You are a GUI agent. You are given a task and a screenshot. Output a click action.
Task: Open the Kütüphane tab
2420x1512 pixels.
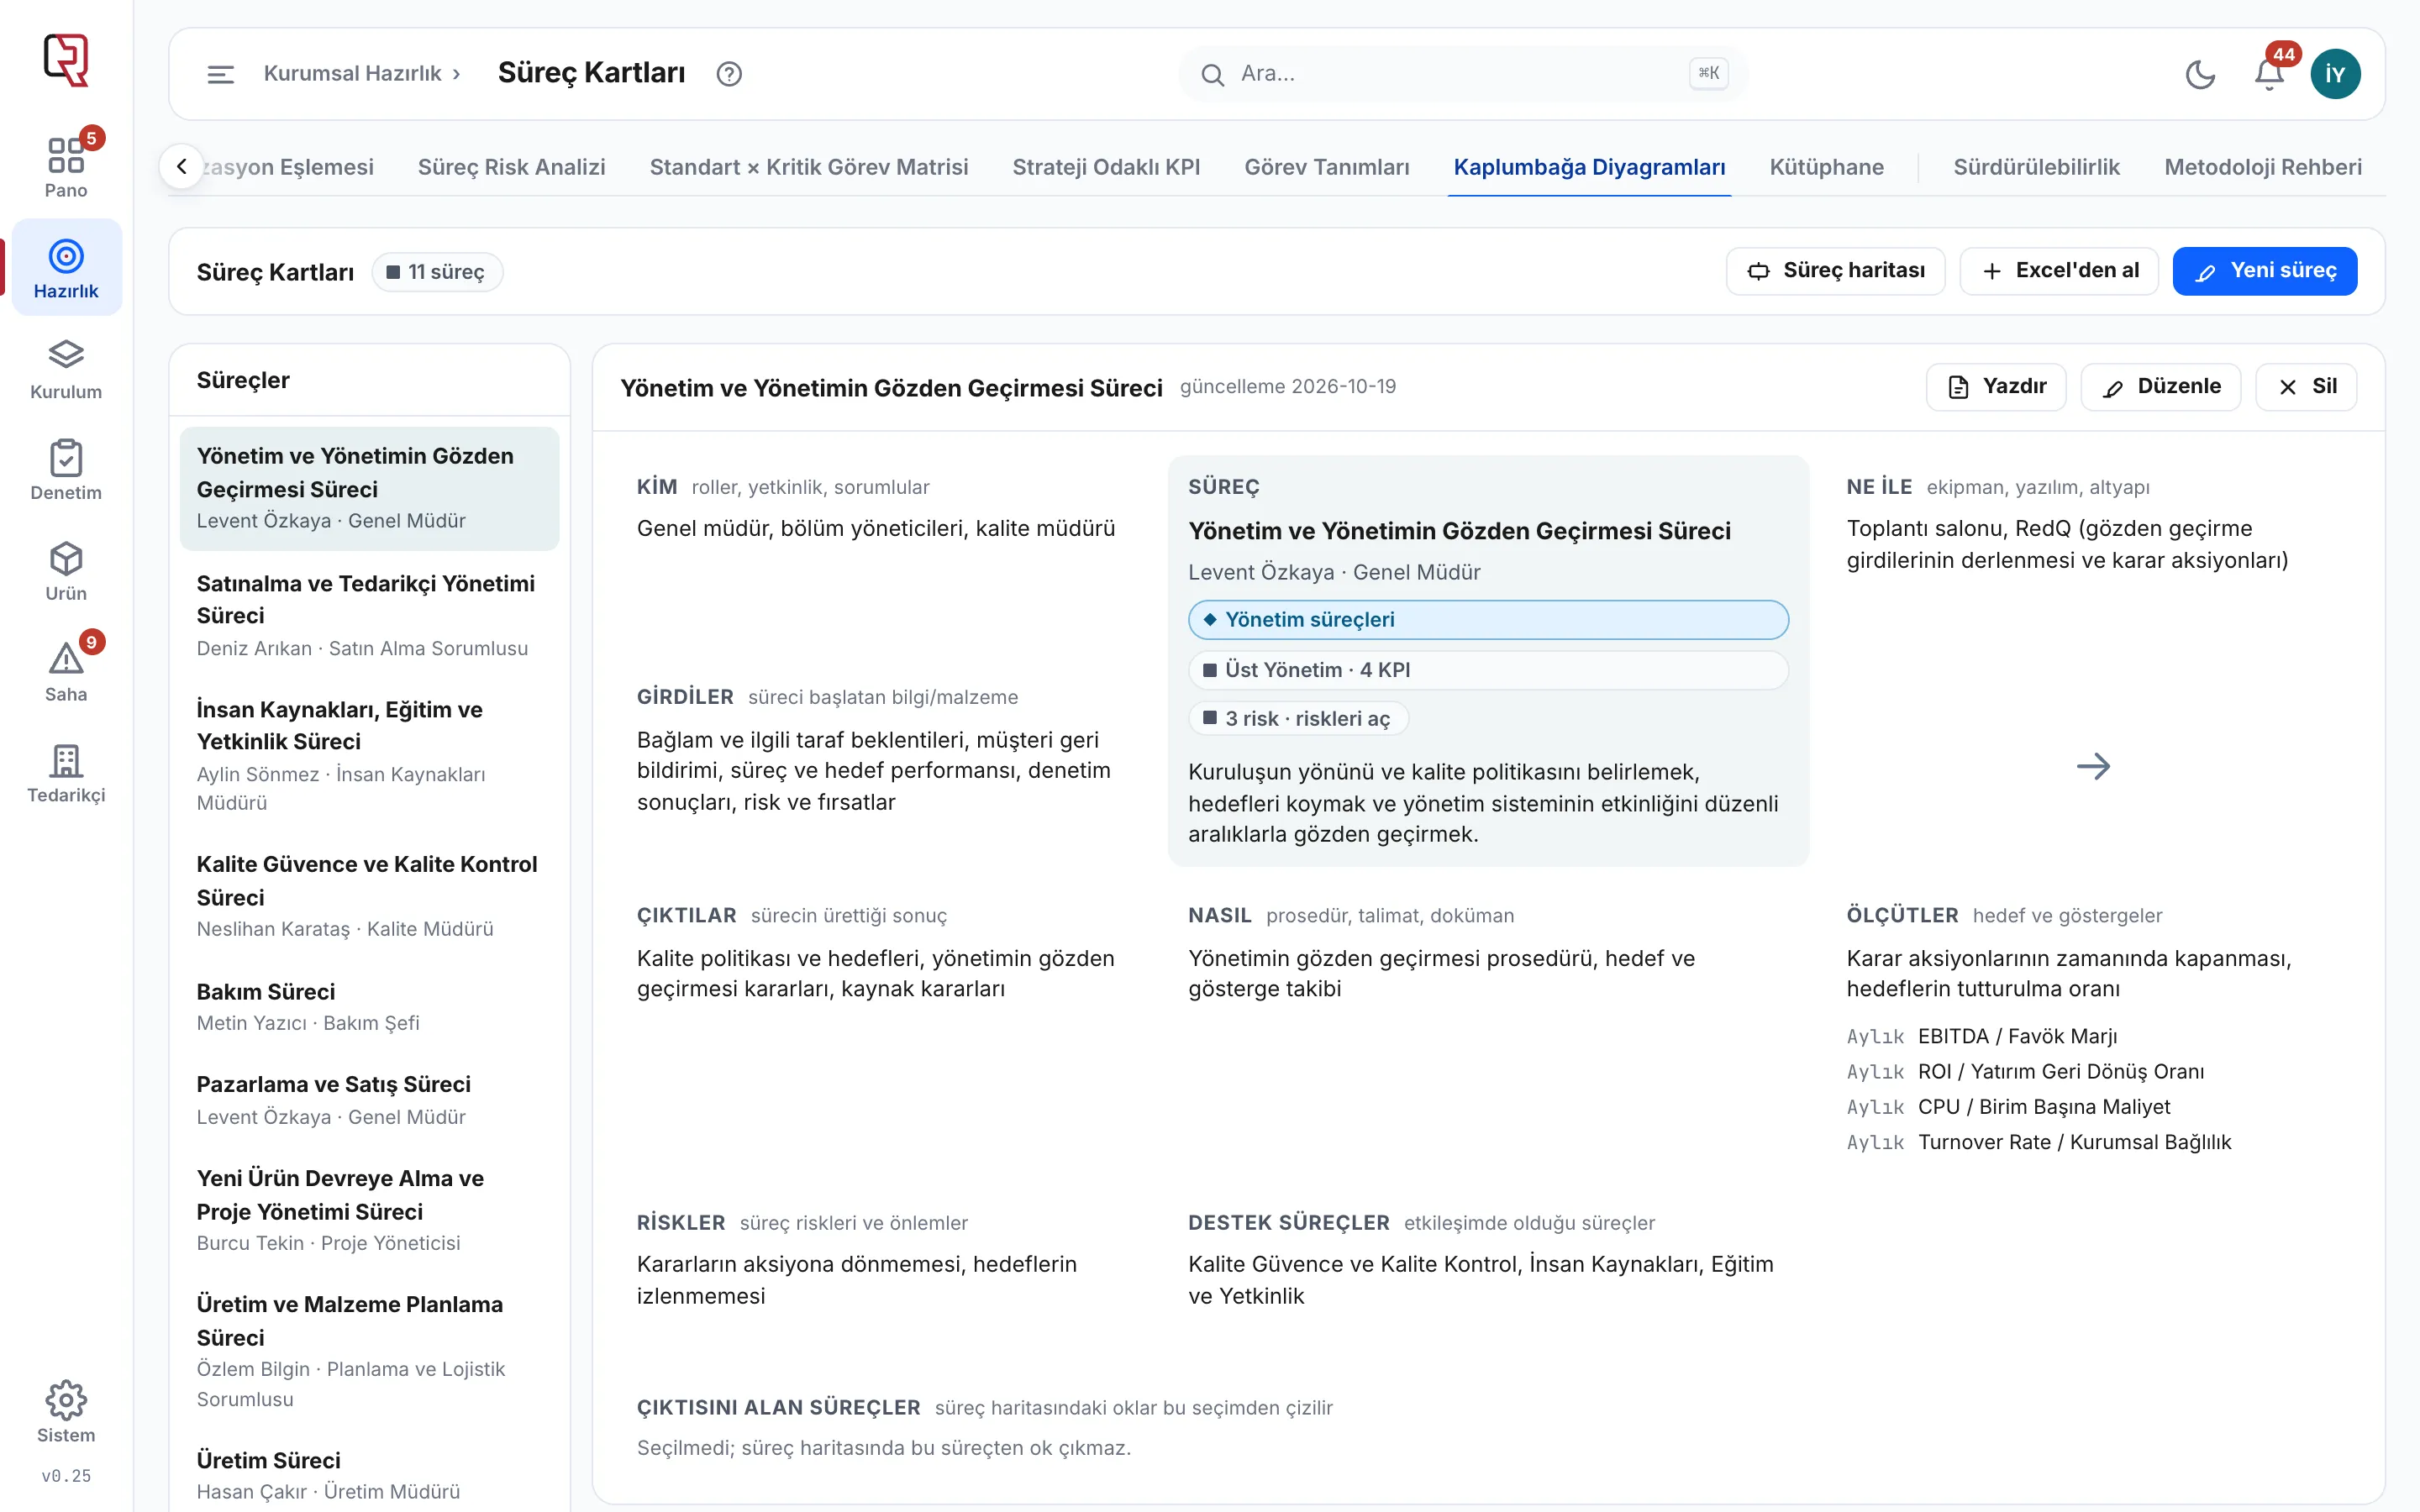click(x=1826, y=167)
